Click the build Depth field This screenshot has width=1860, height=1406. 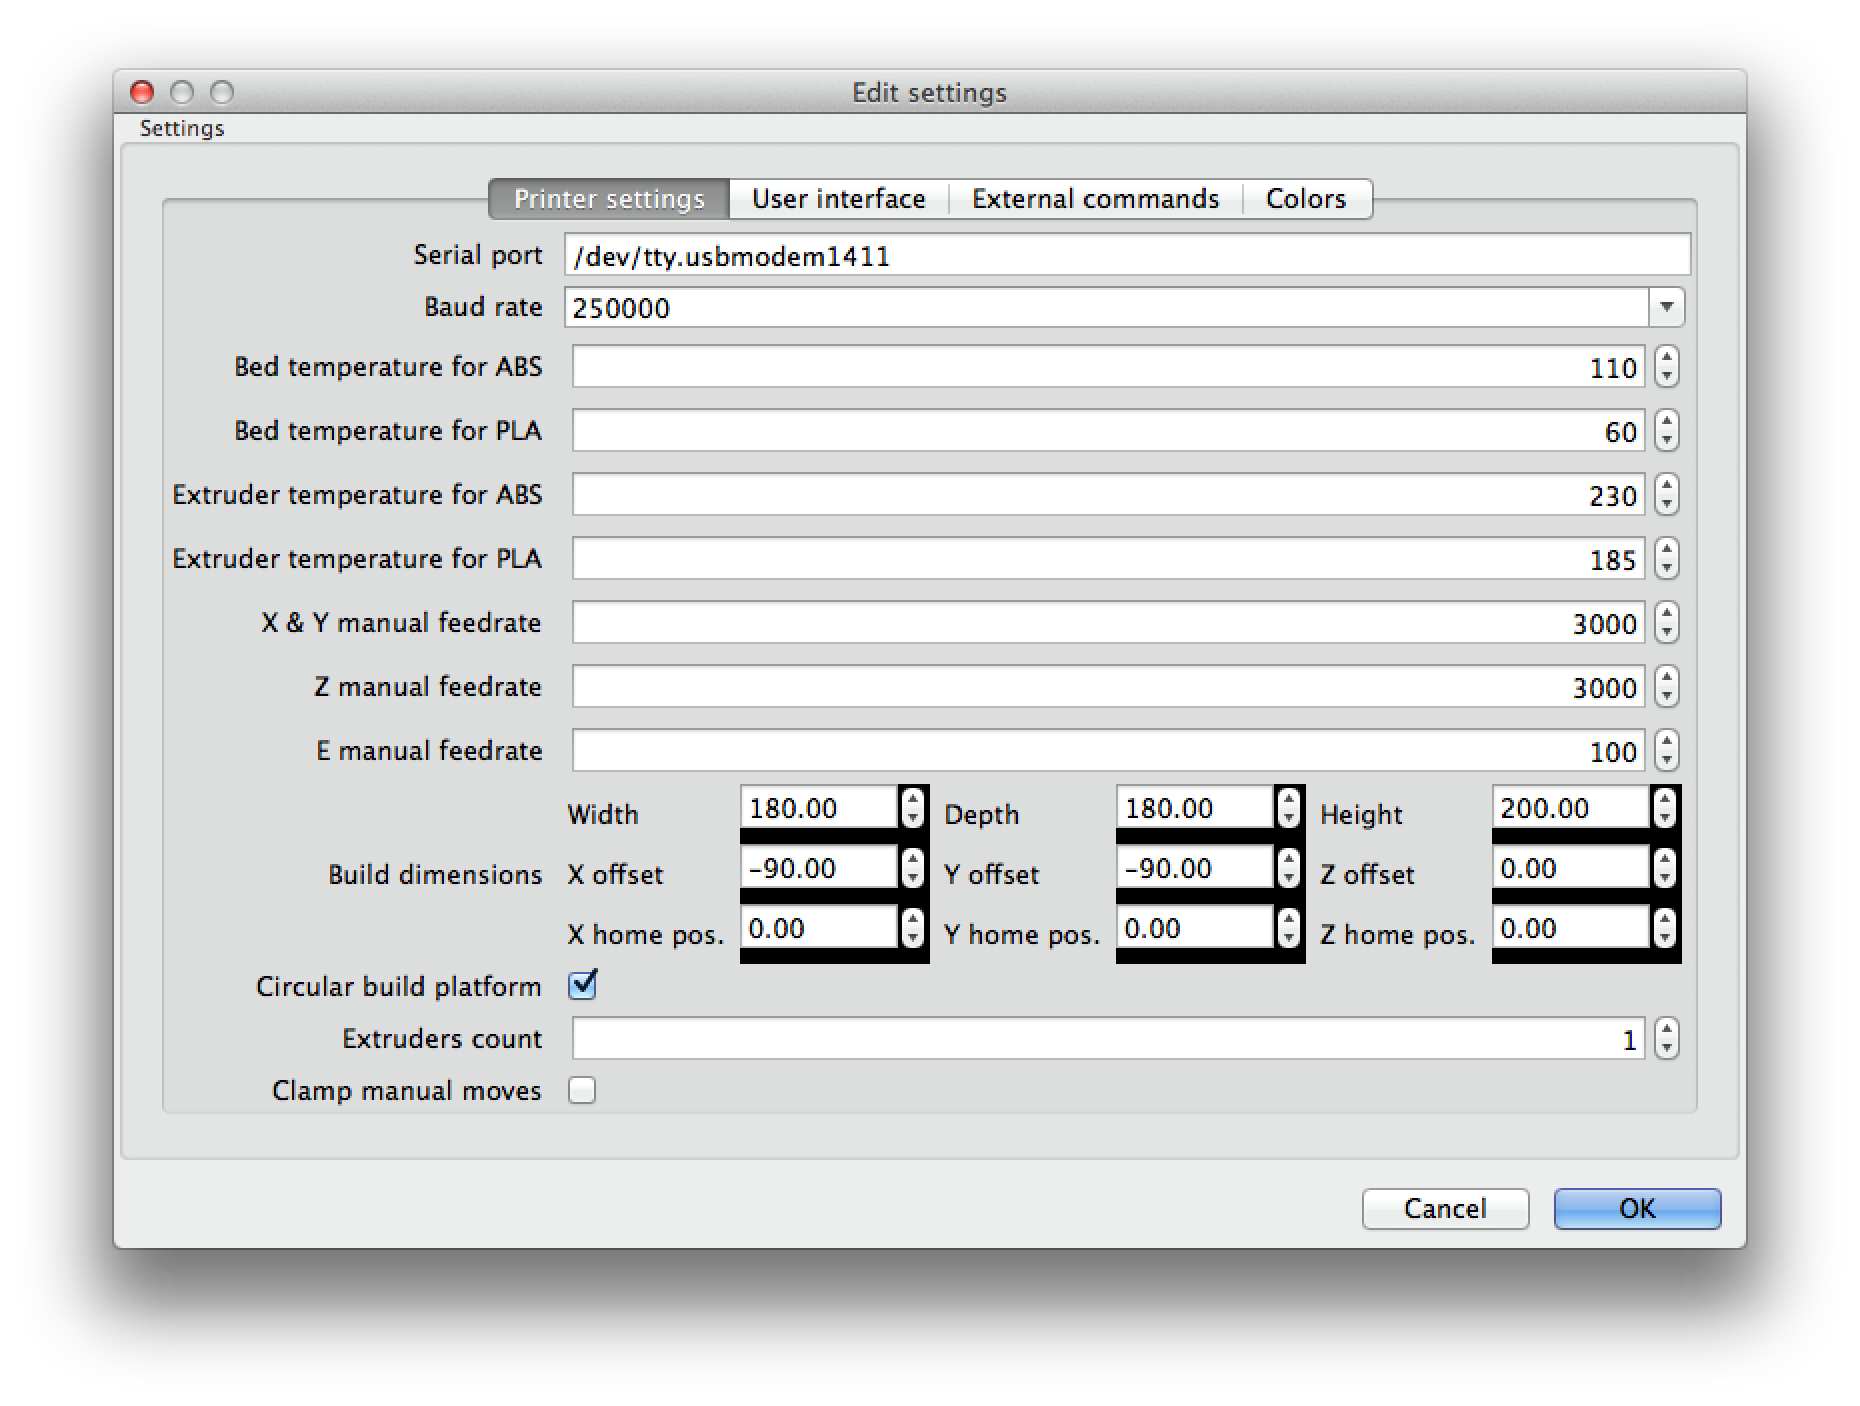(1195, 808)
